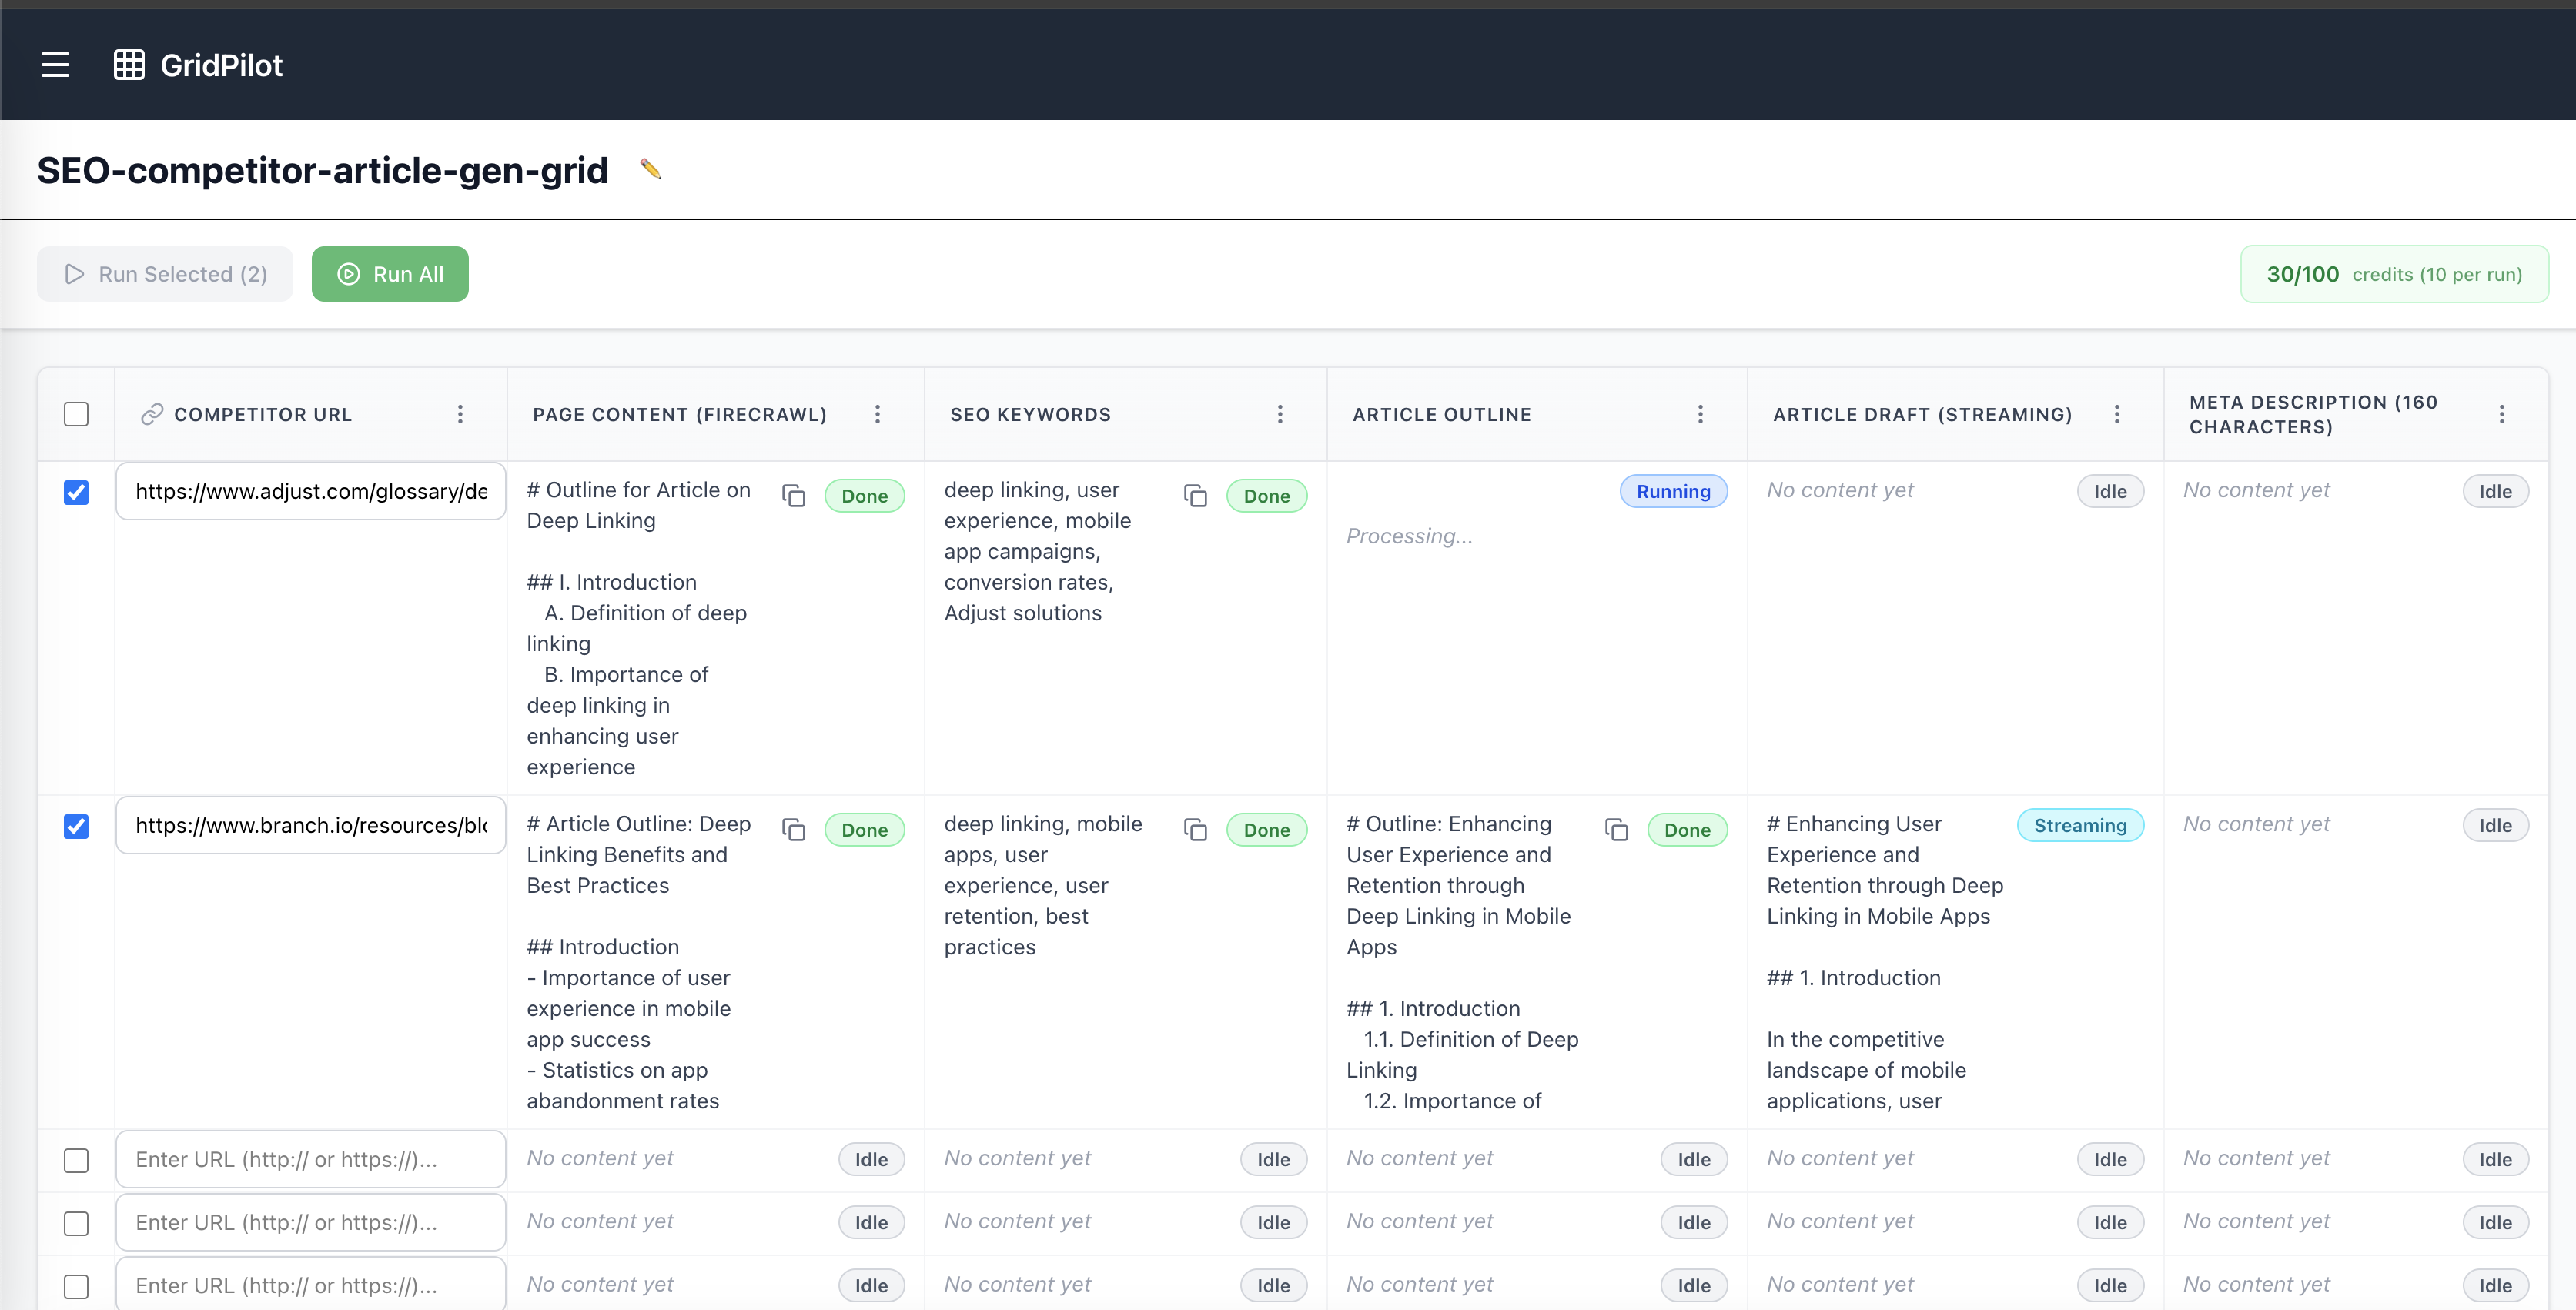Open the hamburger navigation menu
The height and width of the screenshot is (1310, 2576).
pyautogui.click(x=55, y=65)
